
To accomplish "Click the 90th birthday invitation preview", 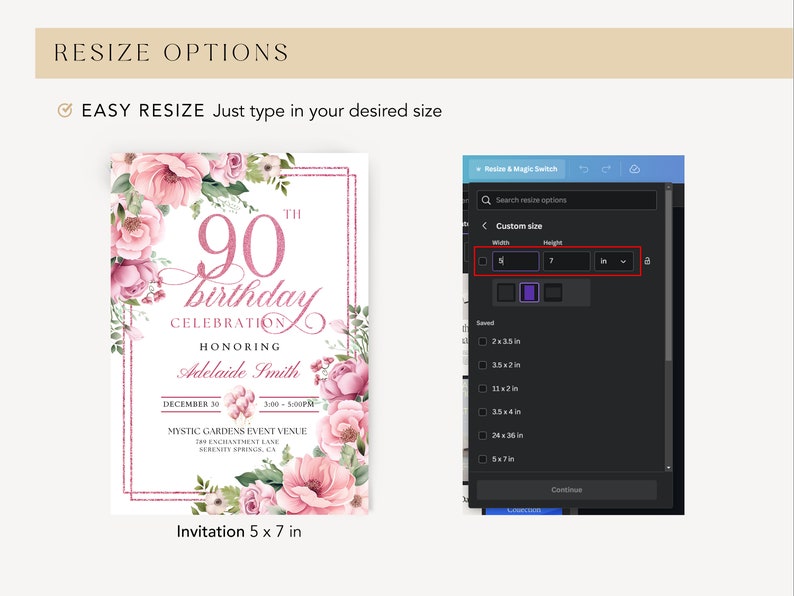I will tap(240, 334).
